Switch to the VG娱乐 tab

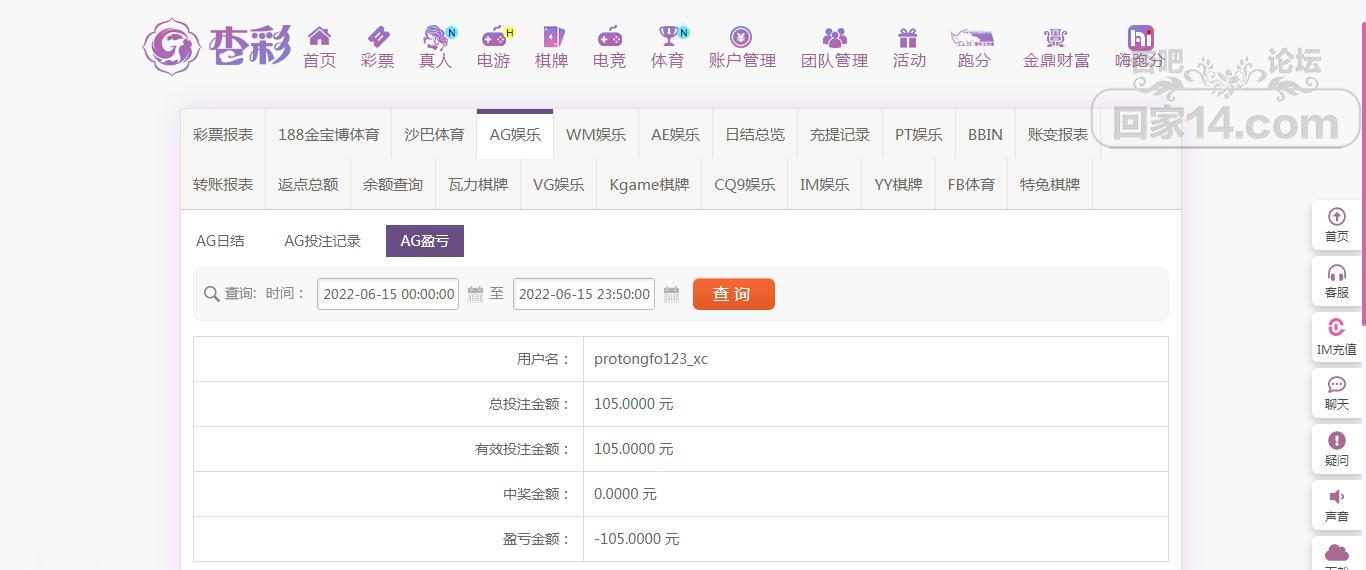(559, 184)
